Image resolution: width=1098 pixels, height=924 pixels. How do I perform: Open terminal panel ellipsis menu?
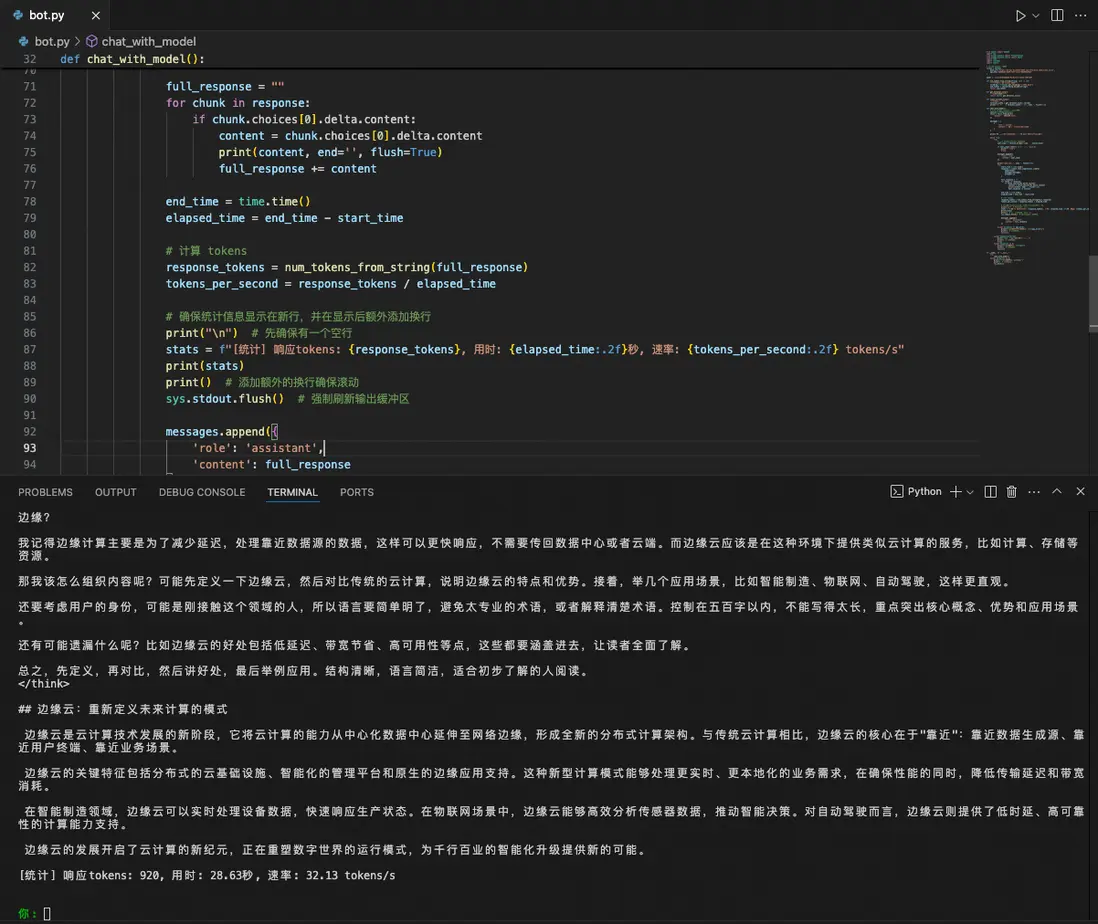[x=1032, y=492]
